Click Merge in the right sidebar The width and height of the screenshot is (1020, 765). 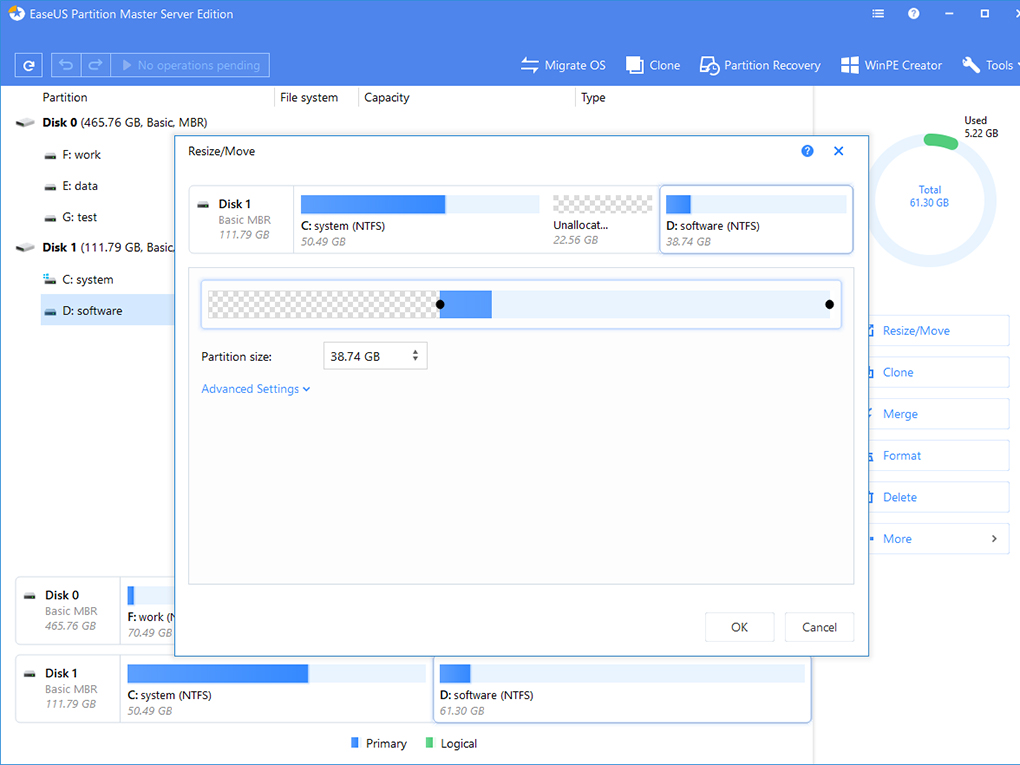pyautogui.click(x=939, y=414)
